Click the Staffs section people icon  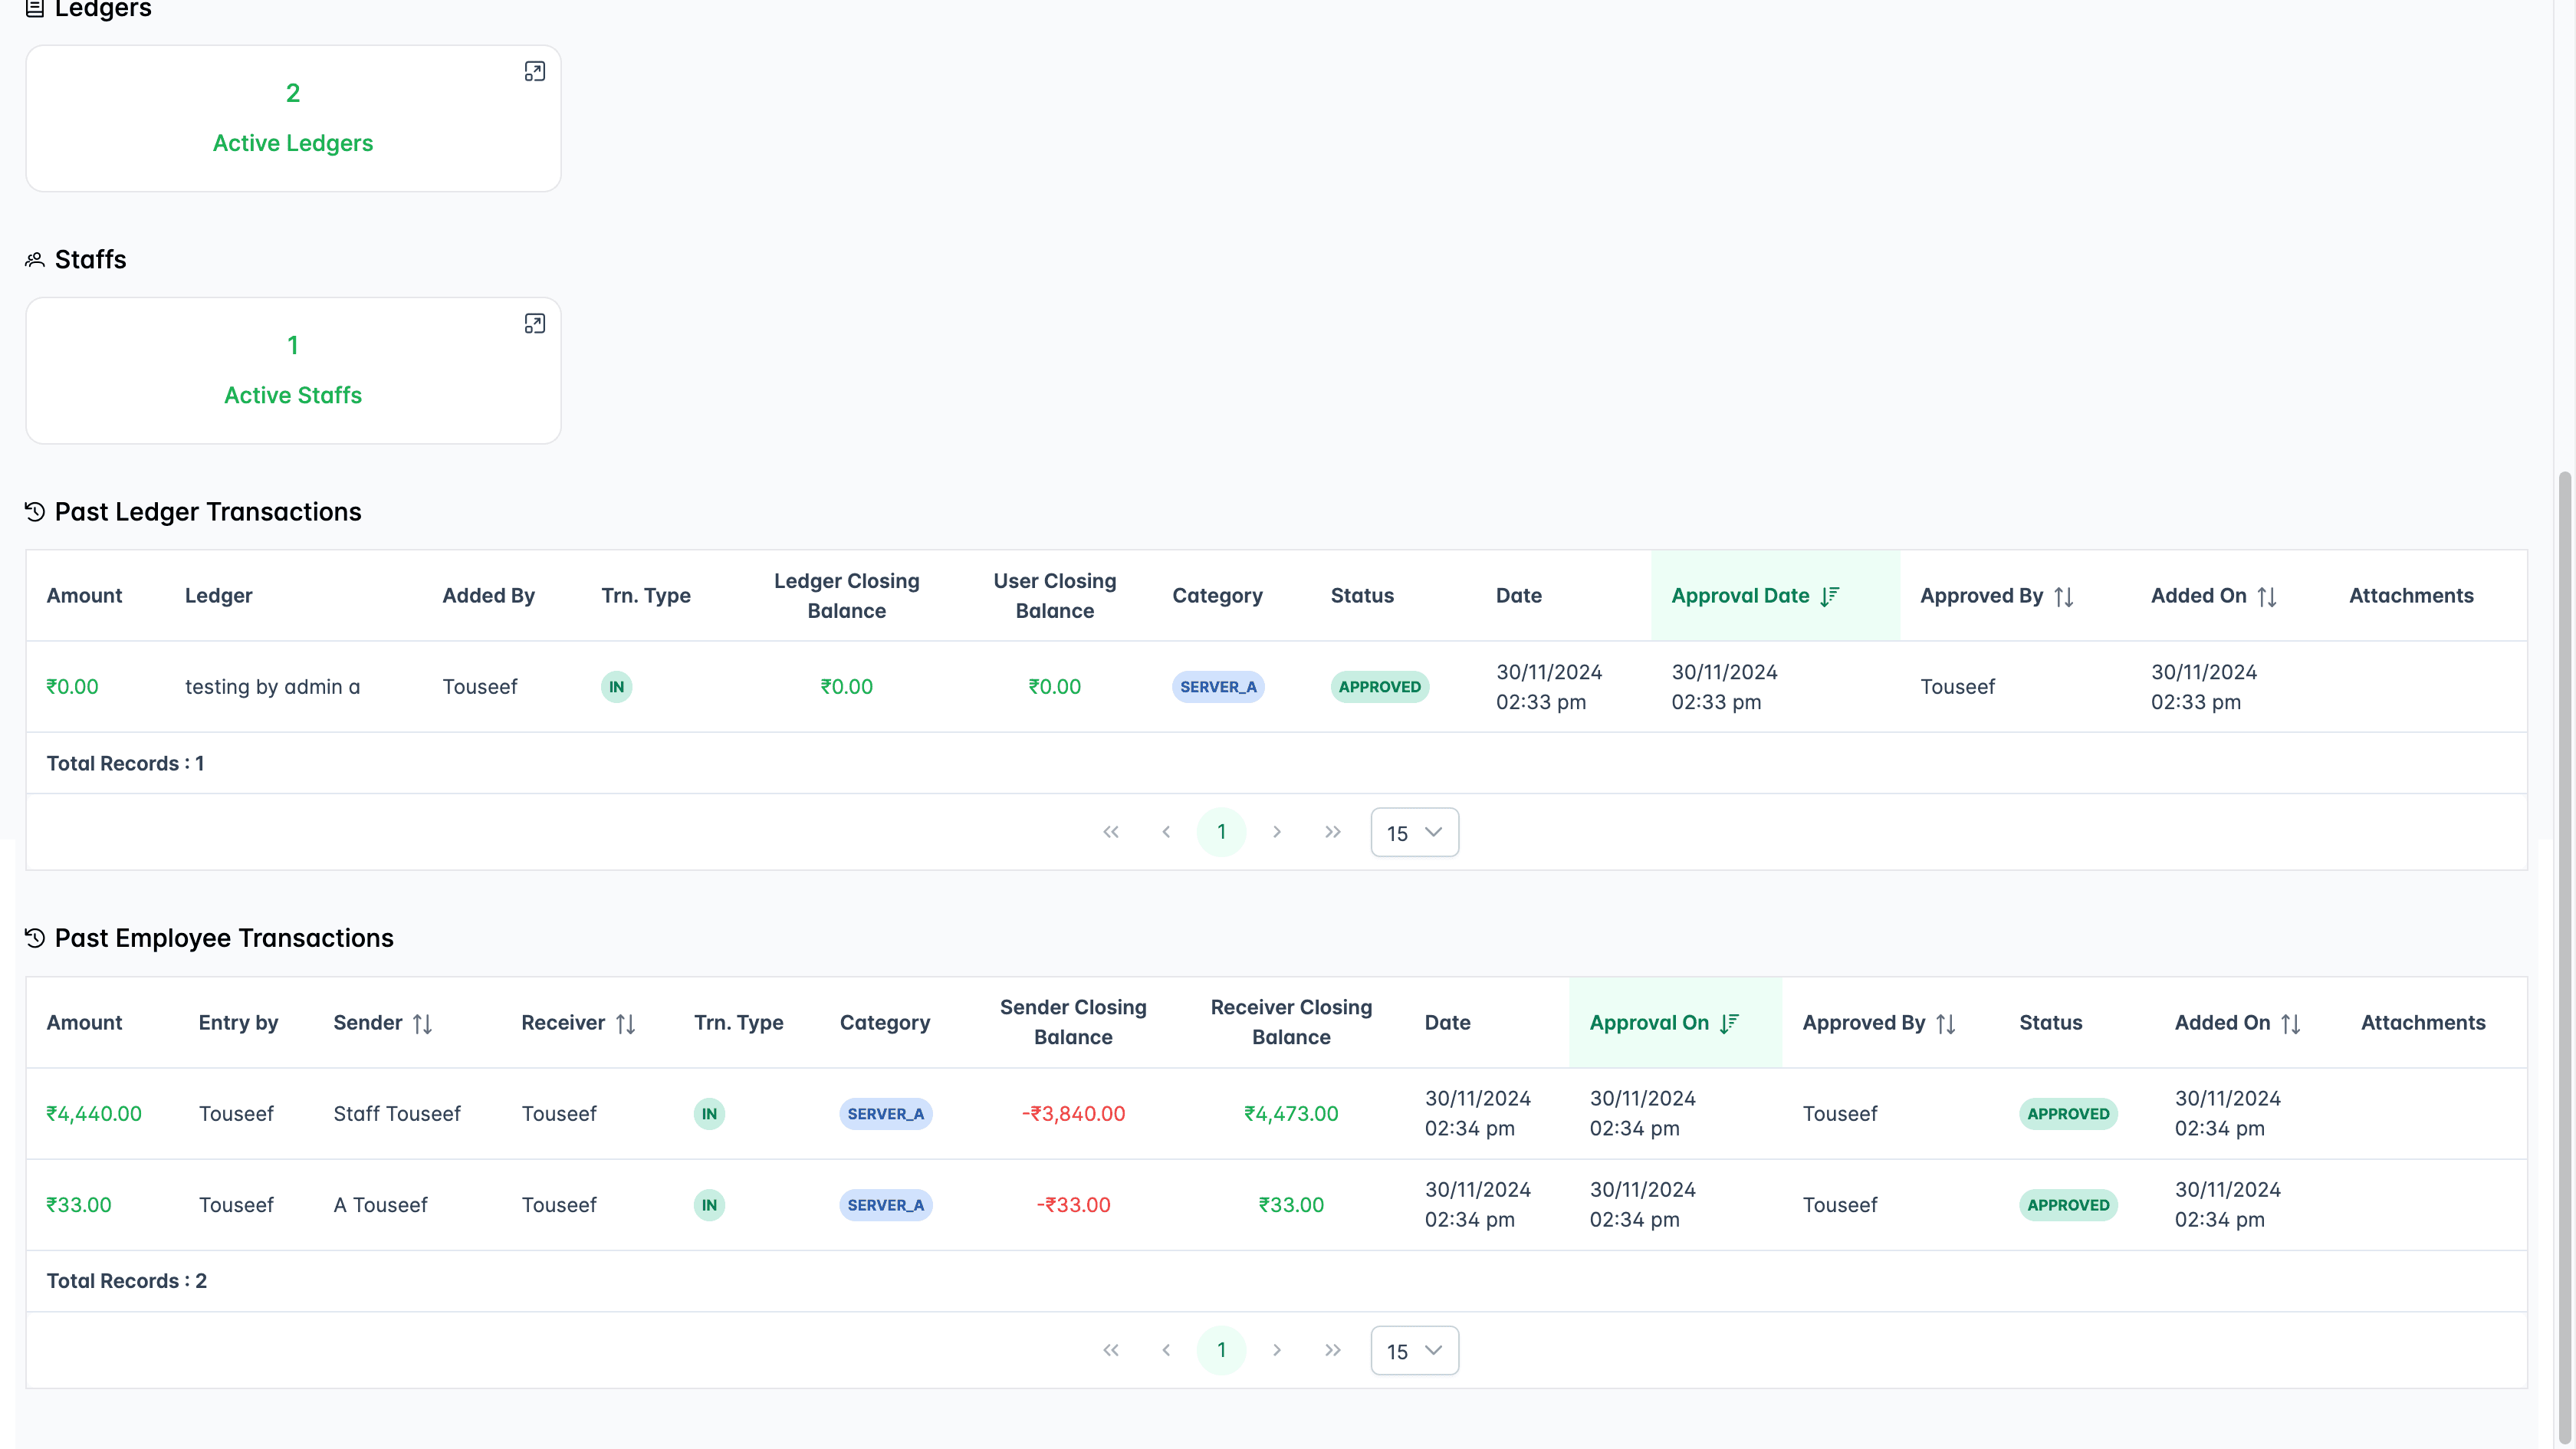[34, 259]
